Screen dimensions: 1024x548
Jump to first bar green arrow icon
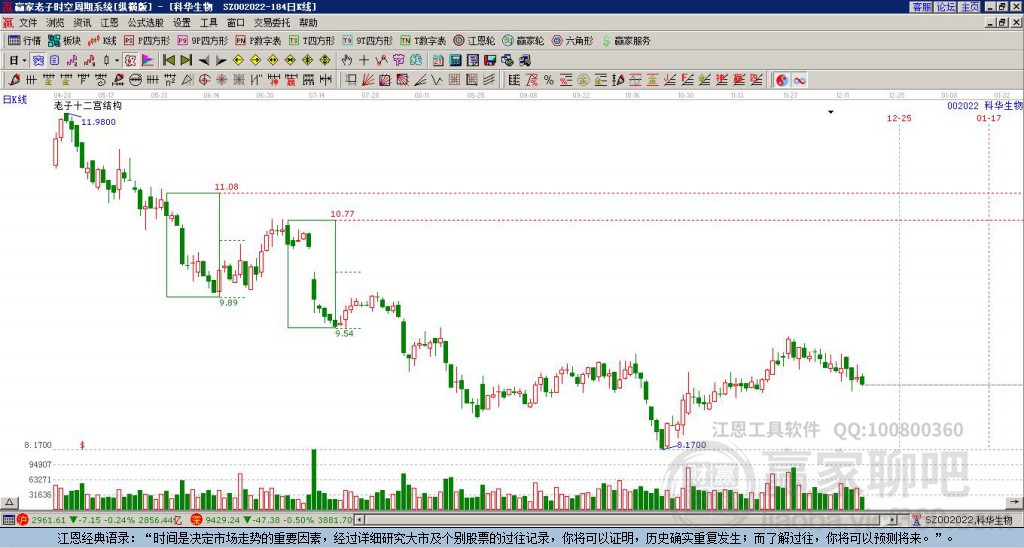coord(168,60)
